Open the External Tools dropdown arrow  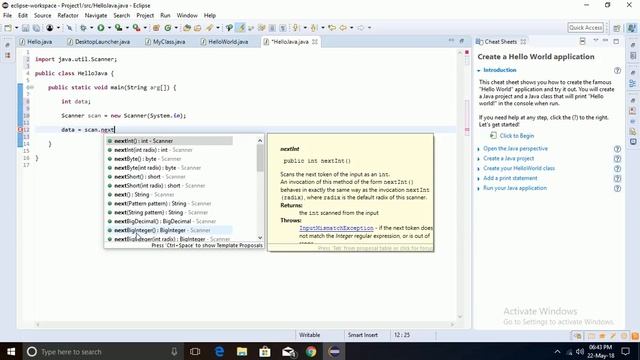tap(145, 28)
